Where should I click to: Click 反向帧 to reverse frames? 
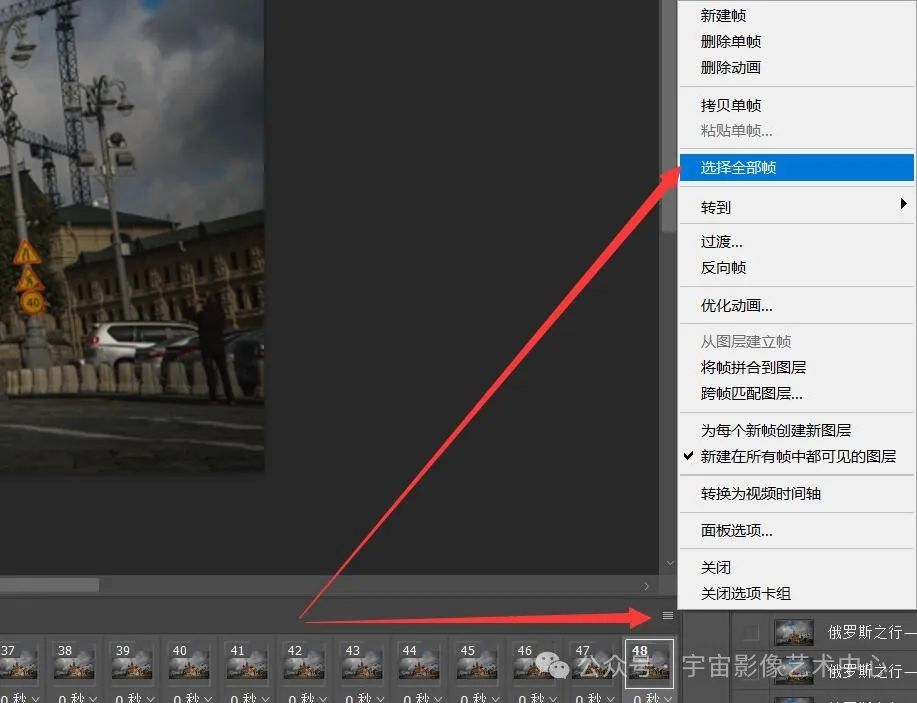pos(723,268)
